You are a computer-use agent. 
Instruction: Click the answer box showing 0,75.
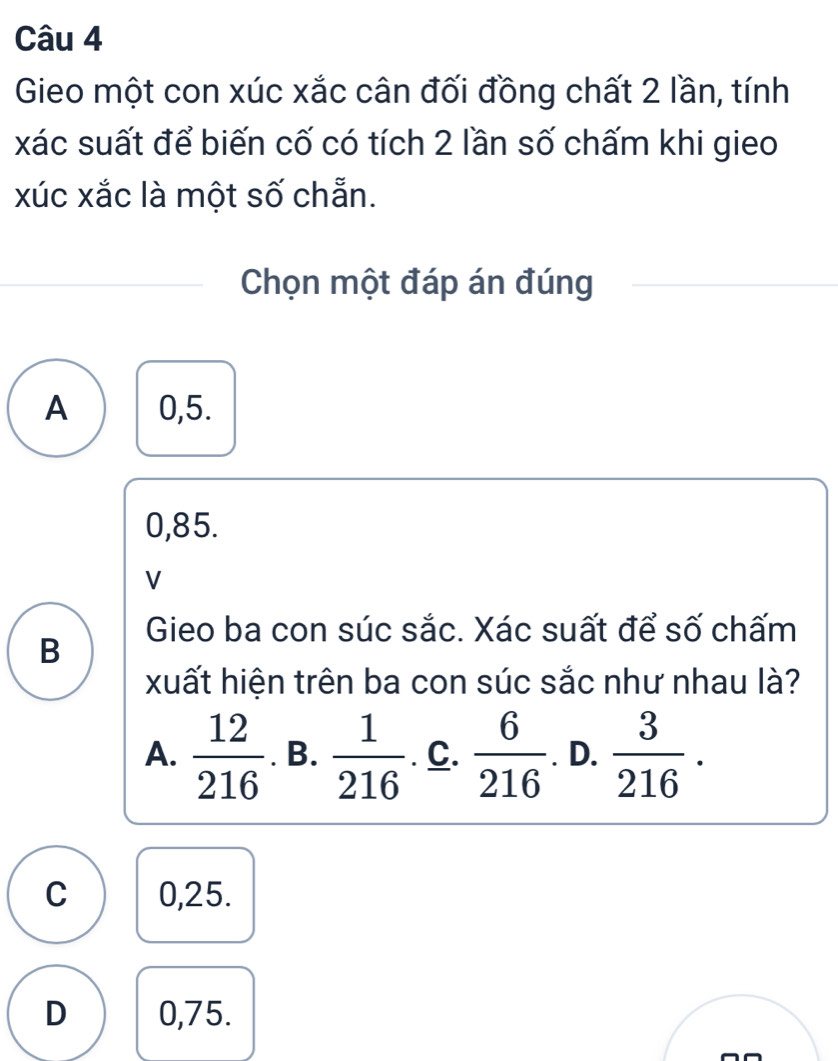click(195, 1013)
